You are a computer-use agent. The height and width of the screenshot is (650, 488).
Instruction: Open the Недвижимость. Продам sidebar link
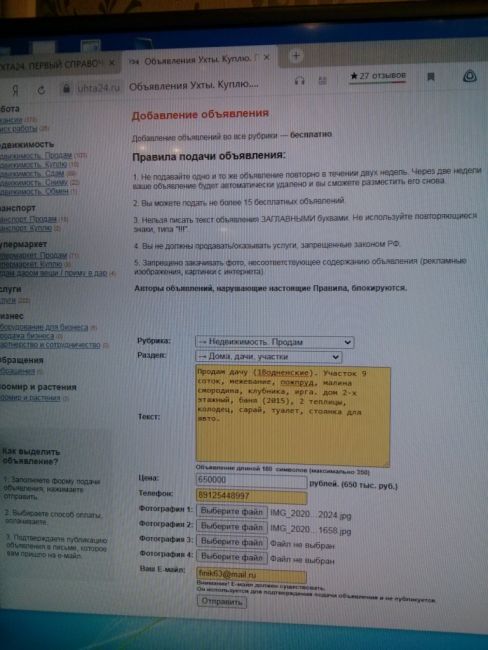tap(36, 155)
